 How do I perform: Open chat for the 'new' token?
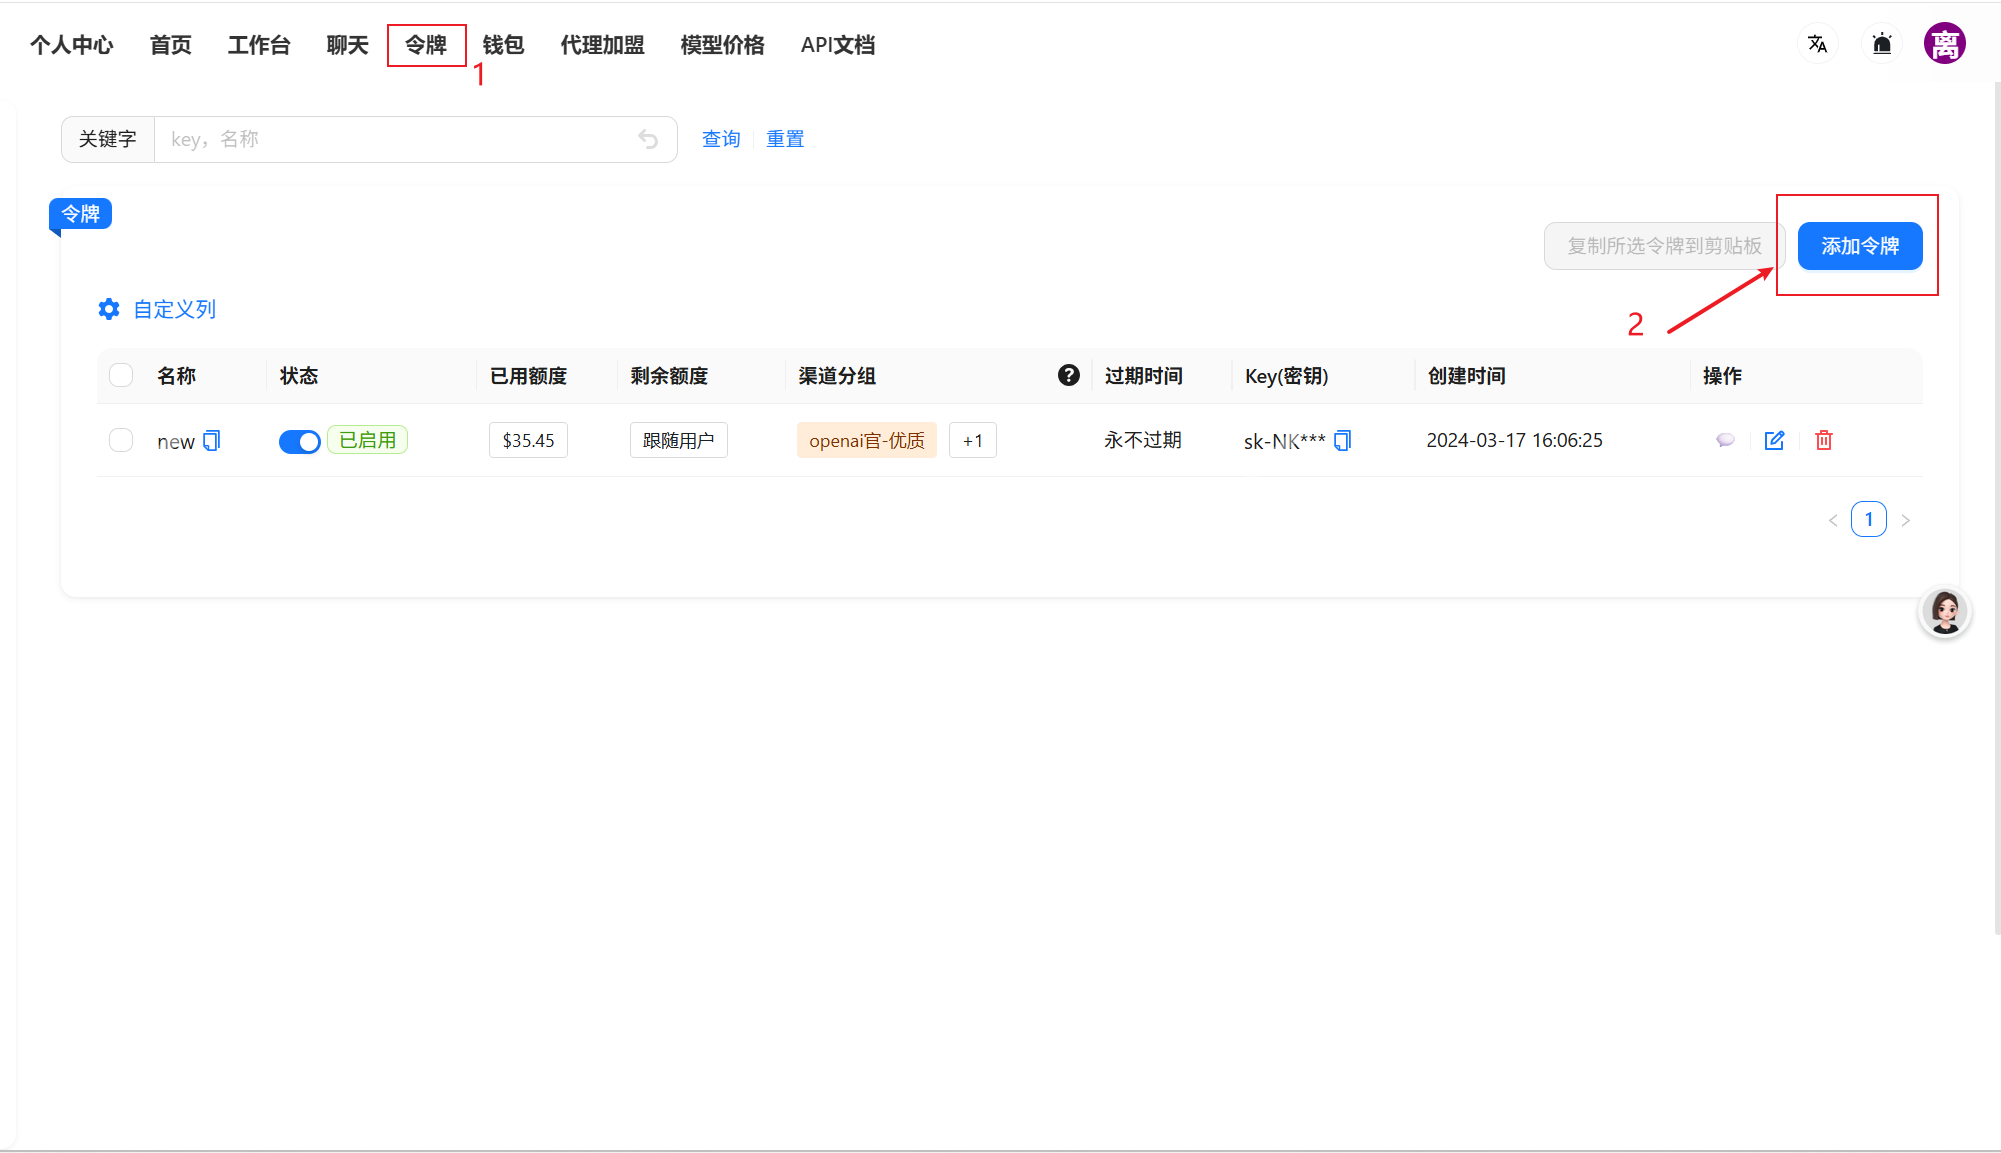1725,440
